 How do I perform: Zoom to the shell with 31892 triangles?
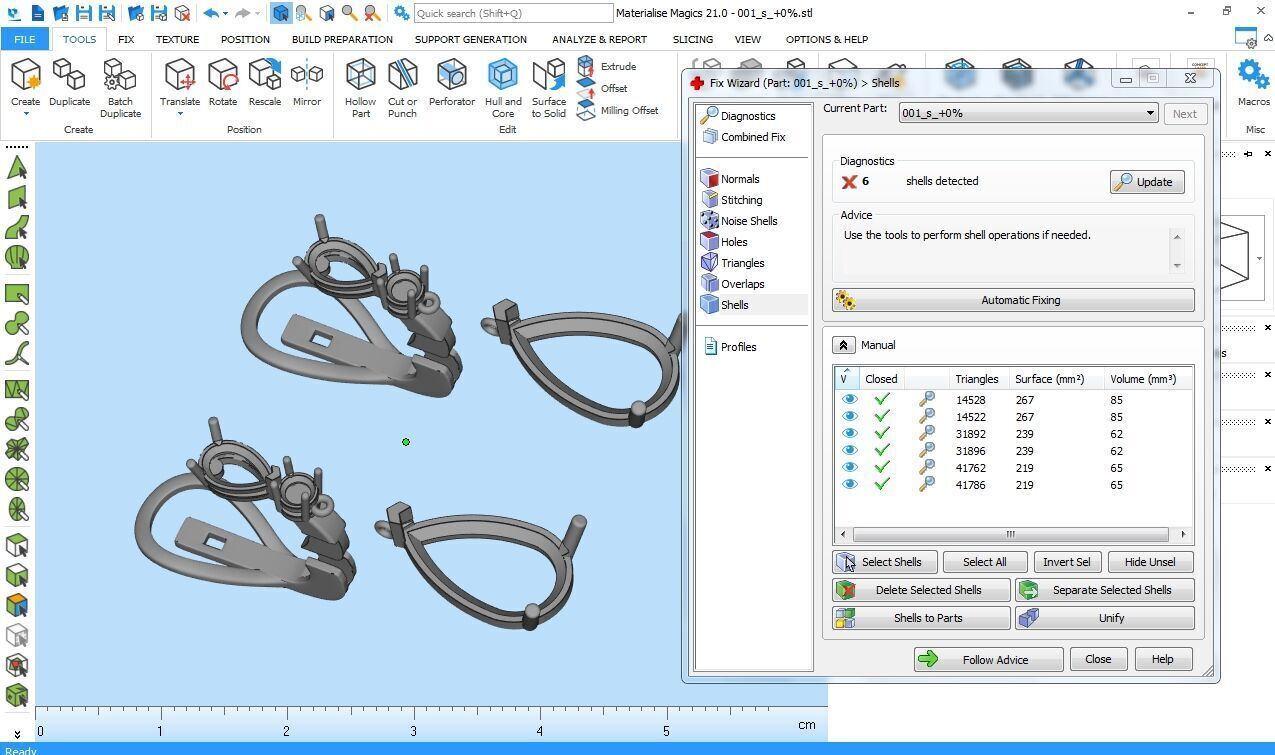point(927,434)
